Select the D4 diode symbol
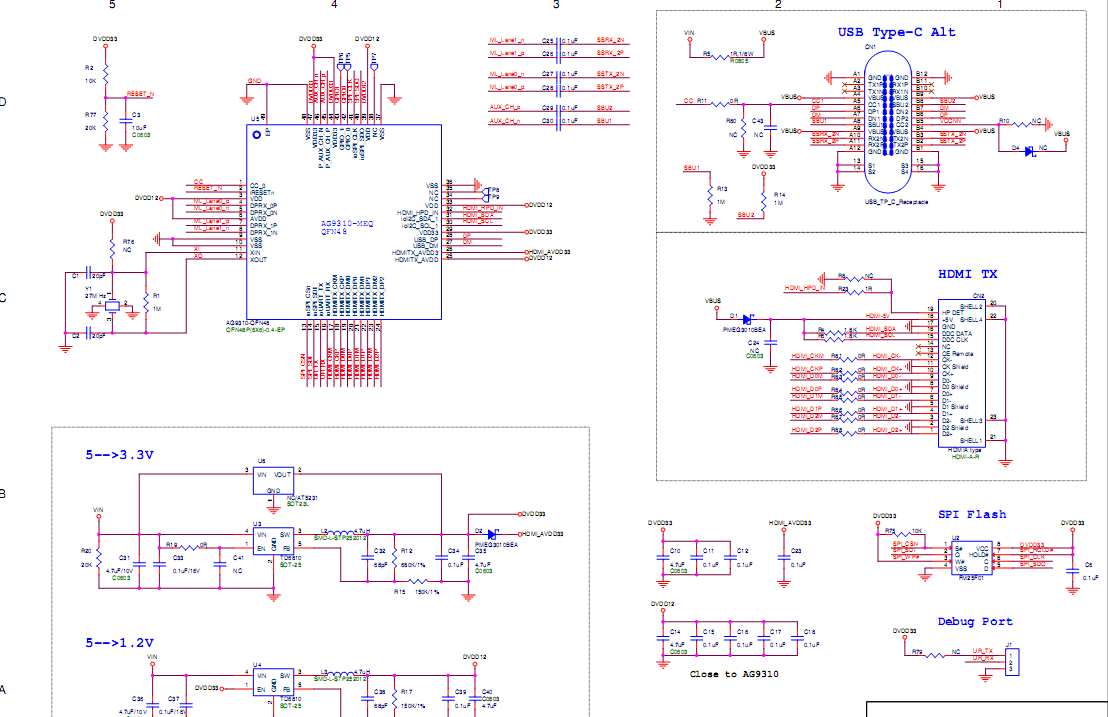The height and width of the screenshot is (717, 1108). pyautogui.click(x=1027, y=149)
